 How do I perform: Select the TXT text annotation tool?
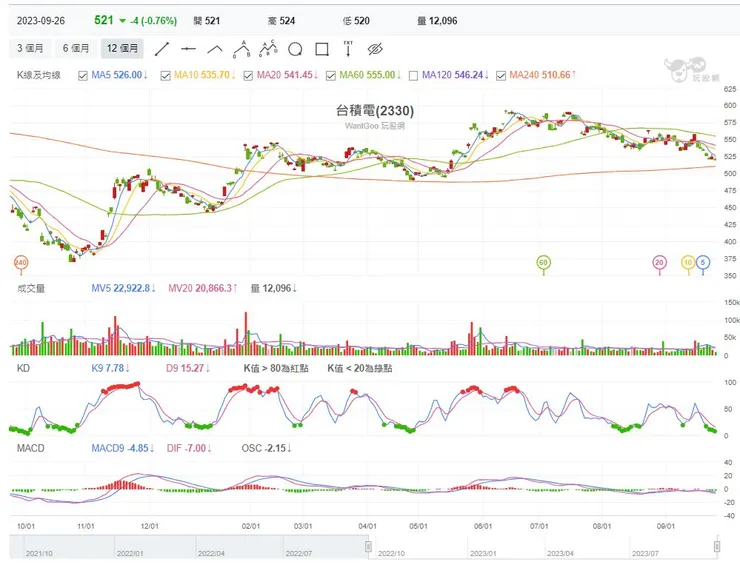(348, 49)
